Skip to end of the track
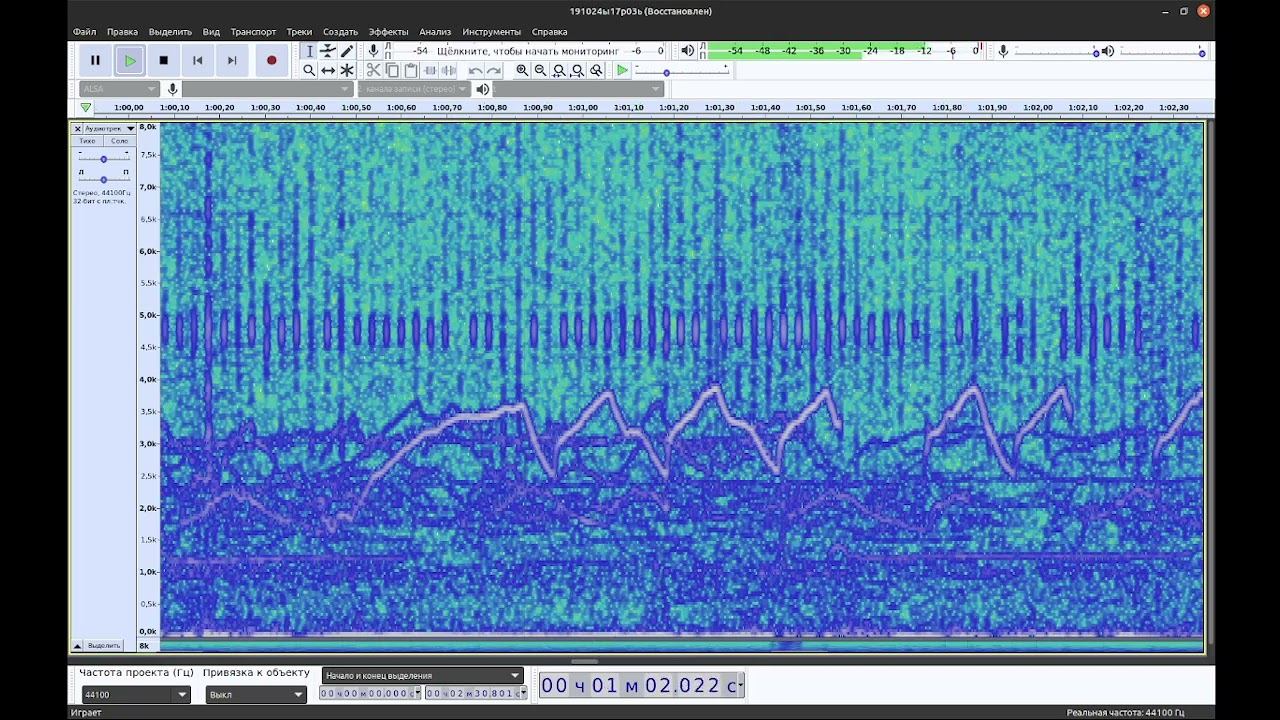This screenshot has height=720, width=1280. click(x=231, y=60)
